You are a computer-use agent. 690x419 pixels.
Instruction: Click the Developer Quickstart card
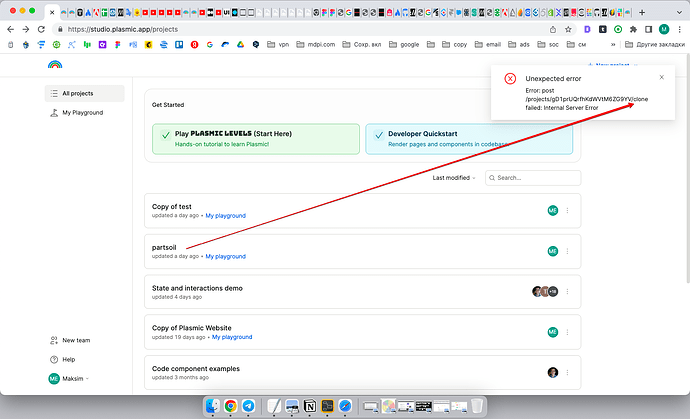coord(469,139)
